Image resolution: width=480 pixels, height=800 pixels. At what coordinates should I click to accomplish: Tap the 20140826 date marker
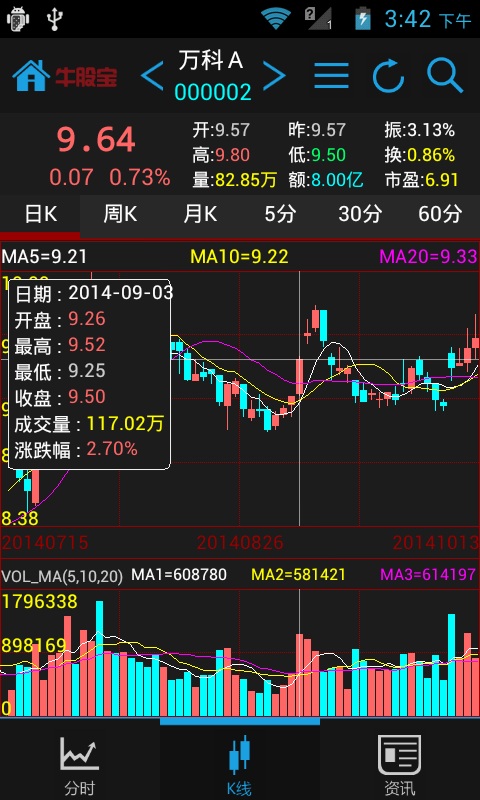point(240,542)
